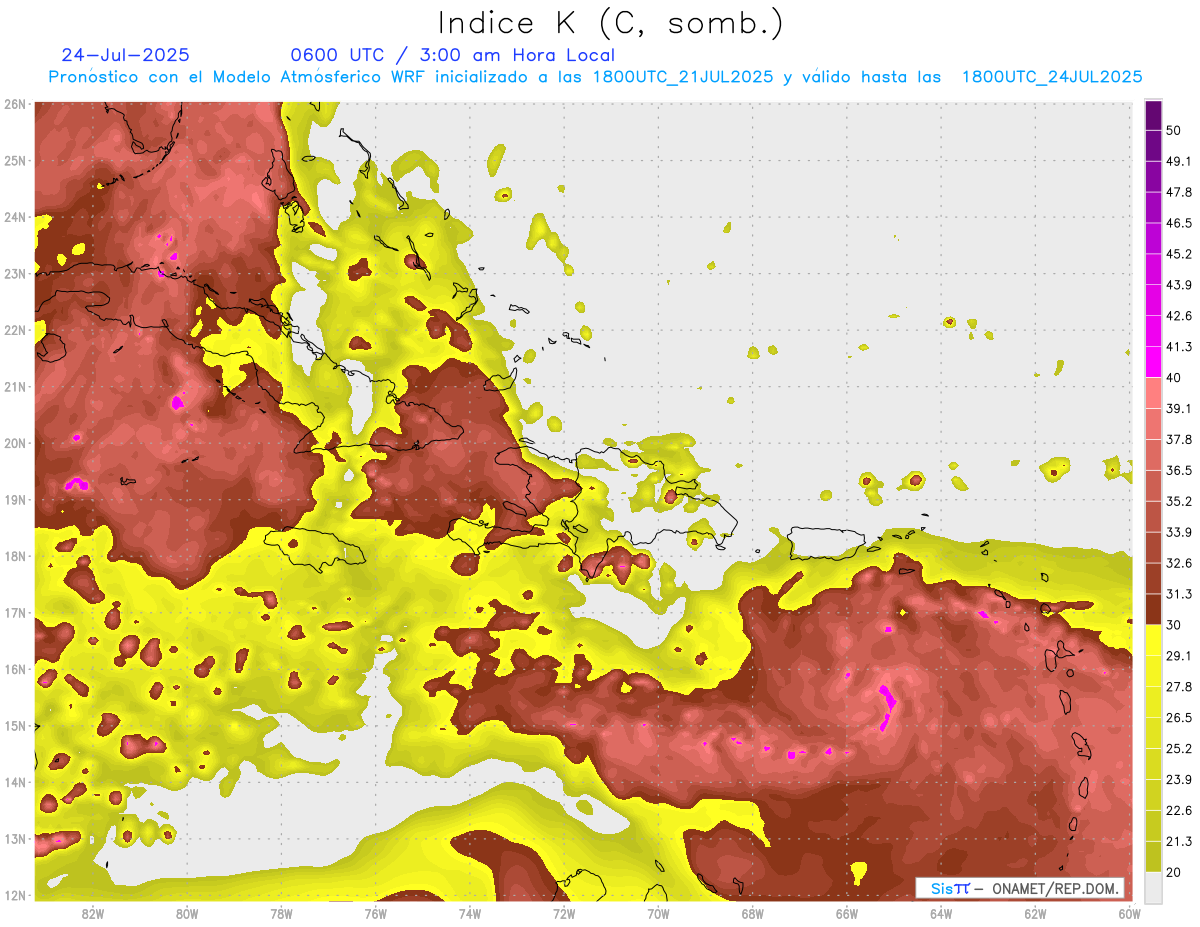Screen dimensions: 1200x927
Task: Click the '24N' latitude label
Action: pyautogui.click(x=15, y=217)
